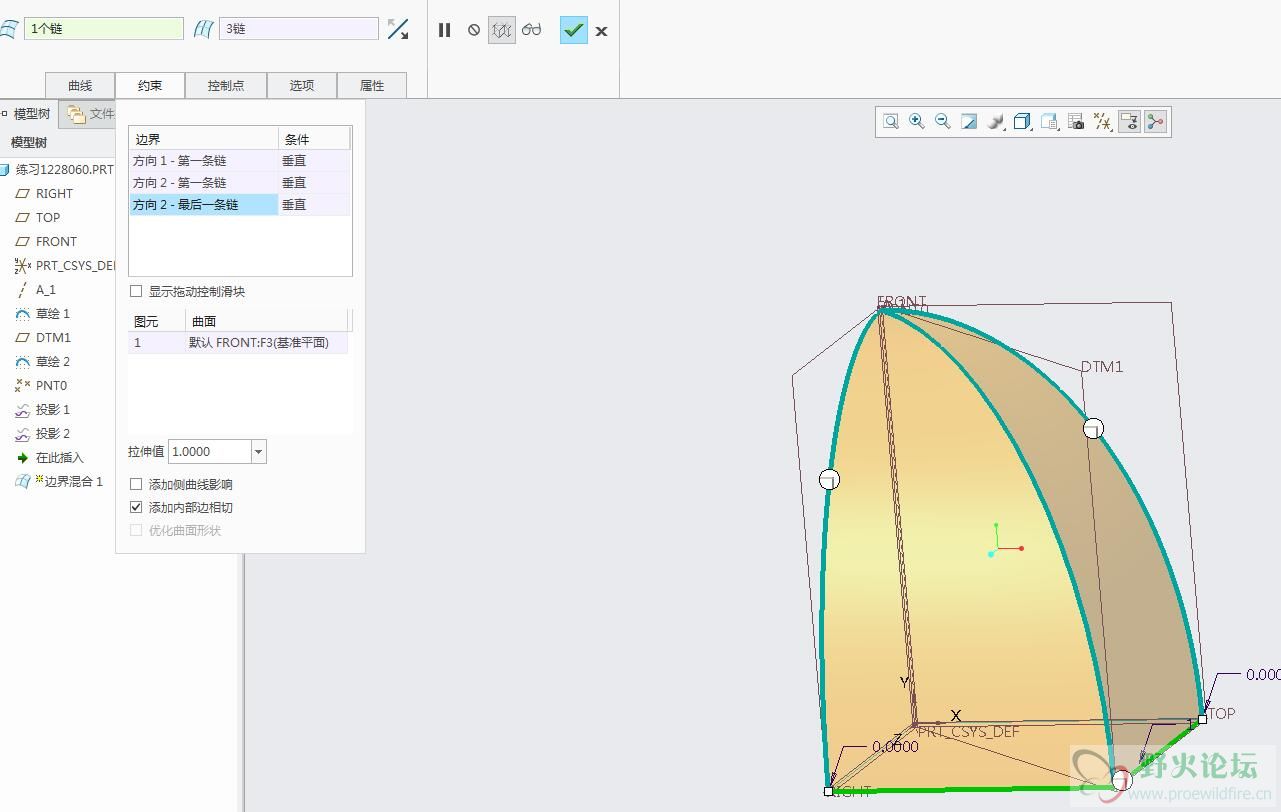Image resolution: width=1281 pixels, height=812 pixels.
Task: Open the saved orientations cube dropdown
Action: pos(1022,122)
